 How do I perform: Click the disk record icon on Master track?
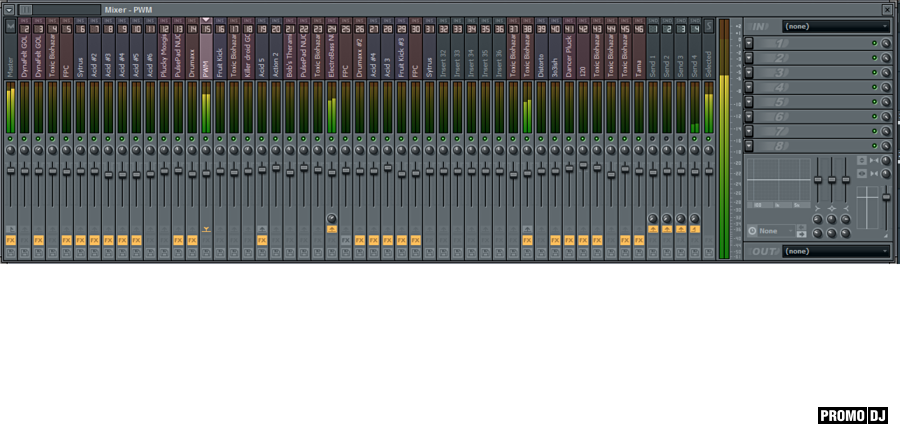click(10, 252)
